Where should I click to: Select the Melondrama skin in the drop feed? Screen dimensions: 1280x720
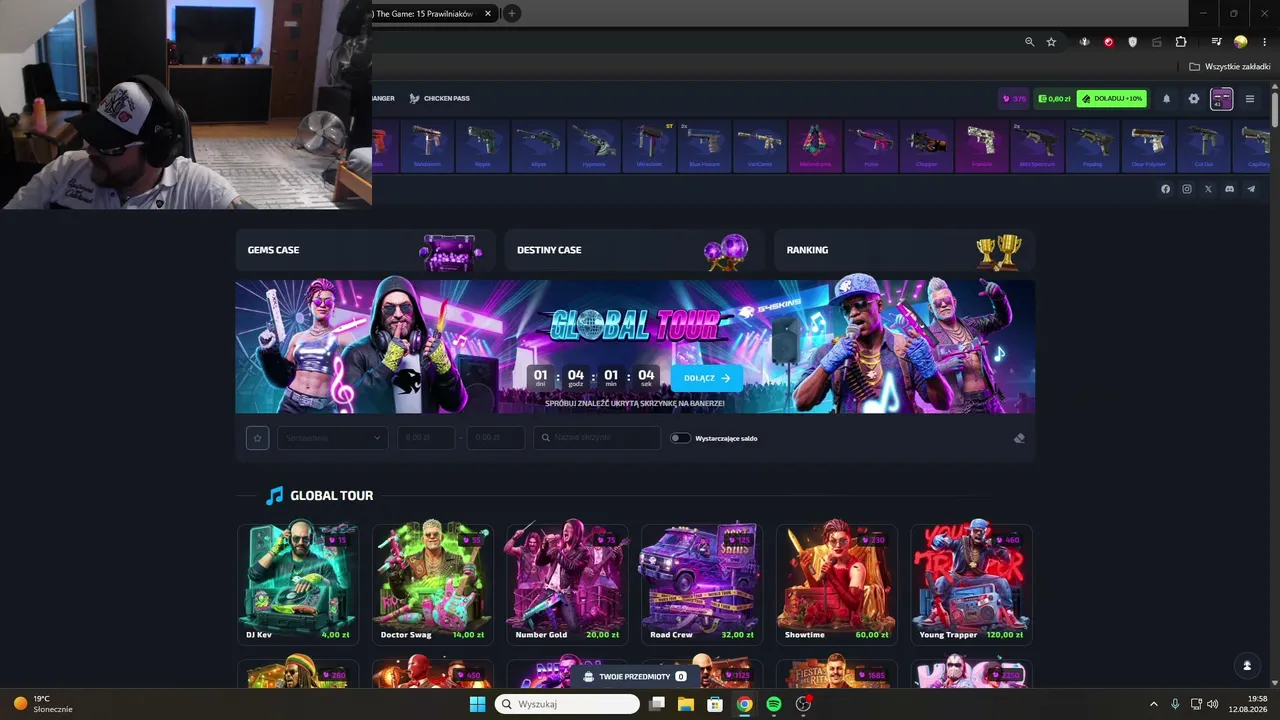point(815,146)
